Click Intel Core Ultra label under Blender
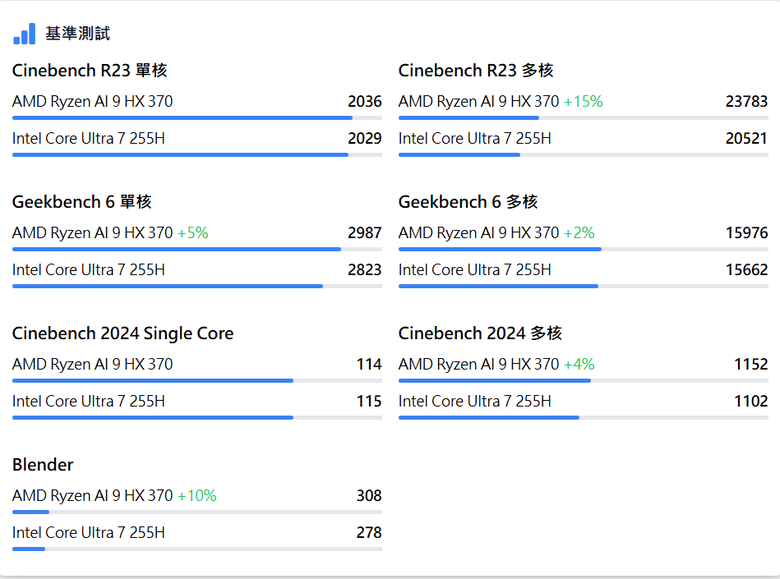The width and height of the screenshot is (780, 579). pyautogui.click(x=89, y=532)
